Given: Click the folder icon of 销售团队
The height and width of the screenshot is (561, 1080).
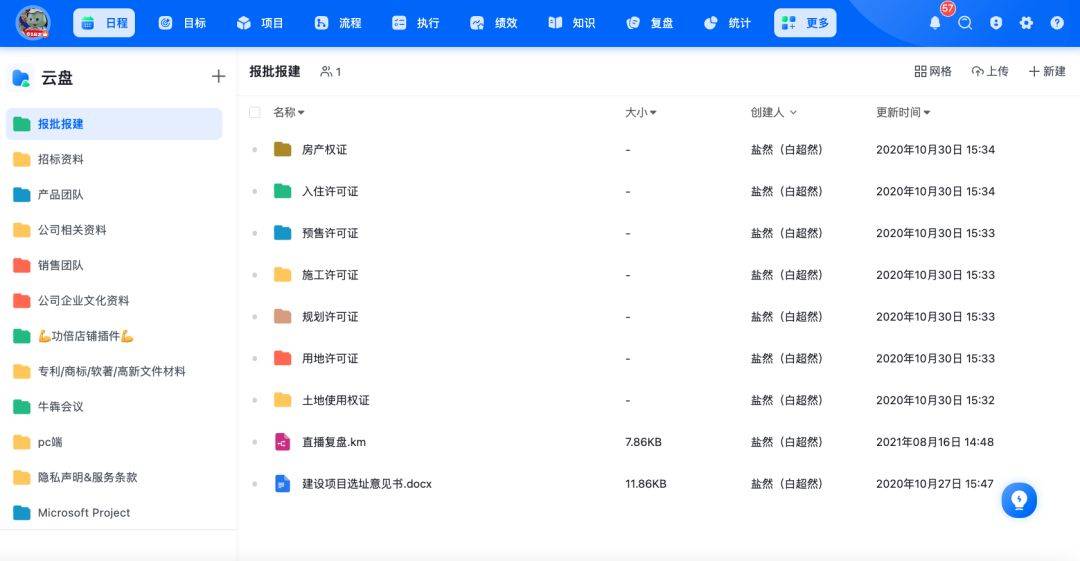Looking at the screenshot, I should pyautogui.click(x=22, y=265).
